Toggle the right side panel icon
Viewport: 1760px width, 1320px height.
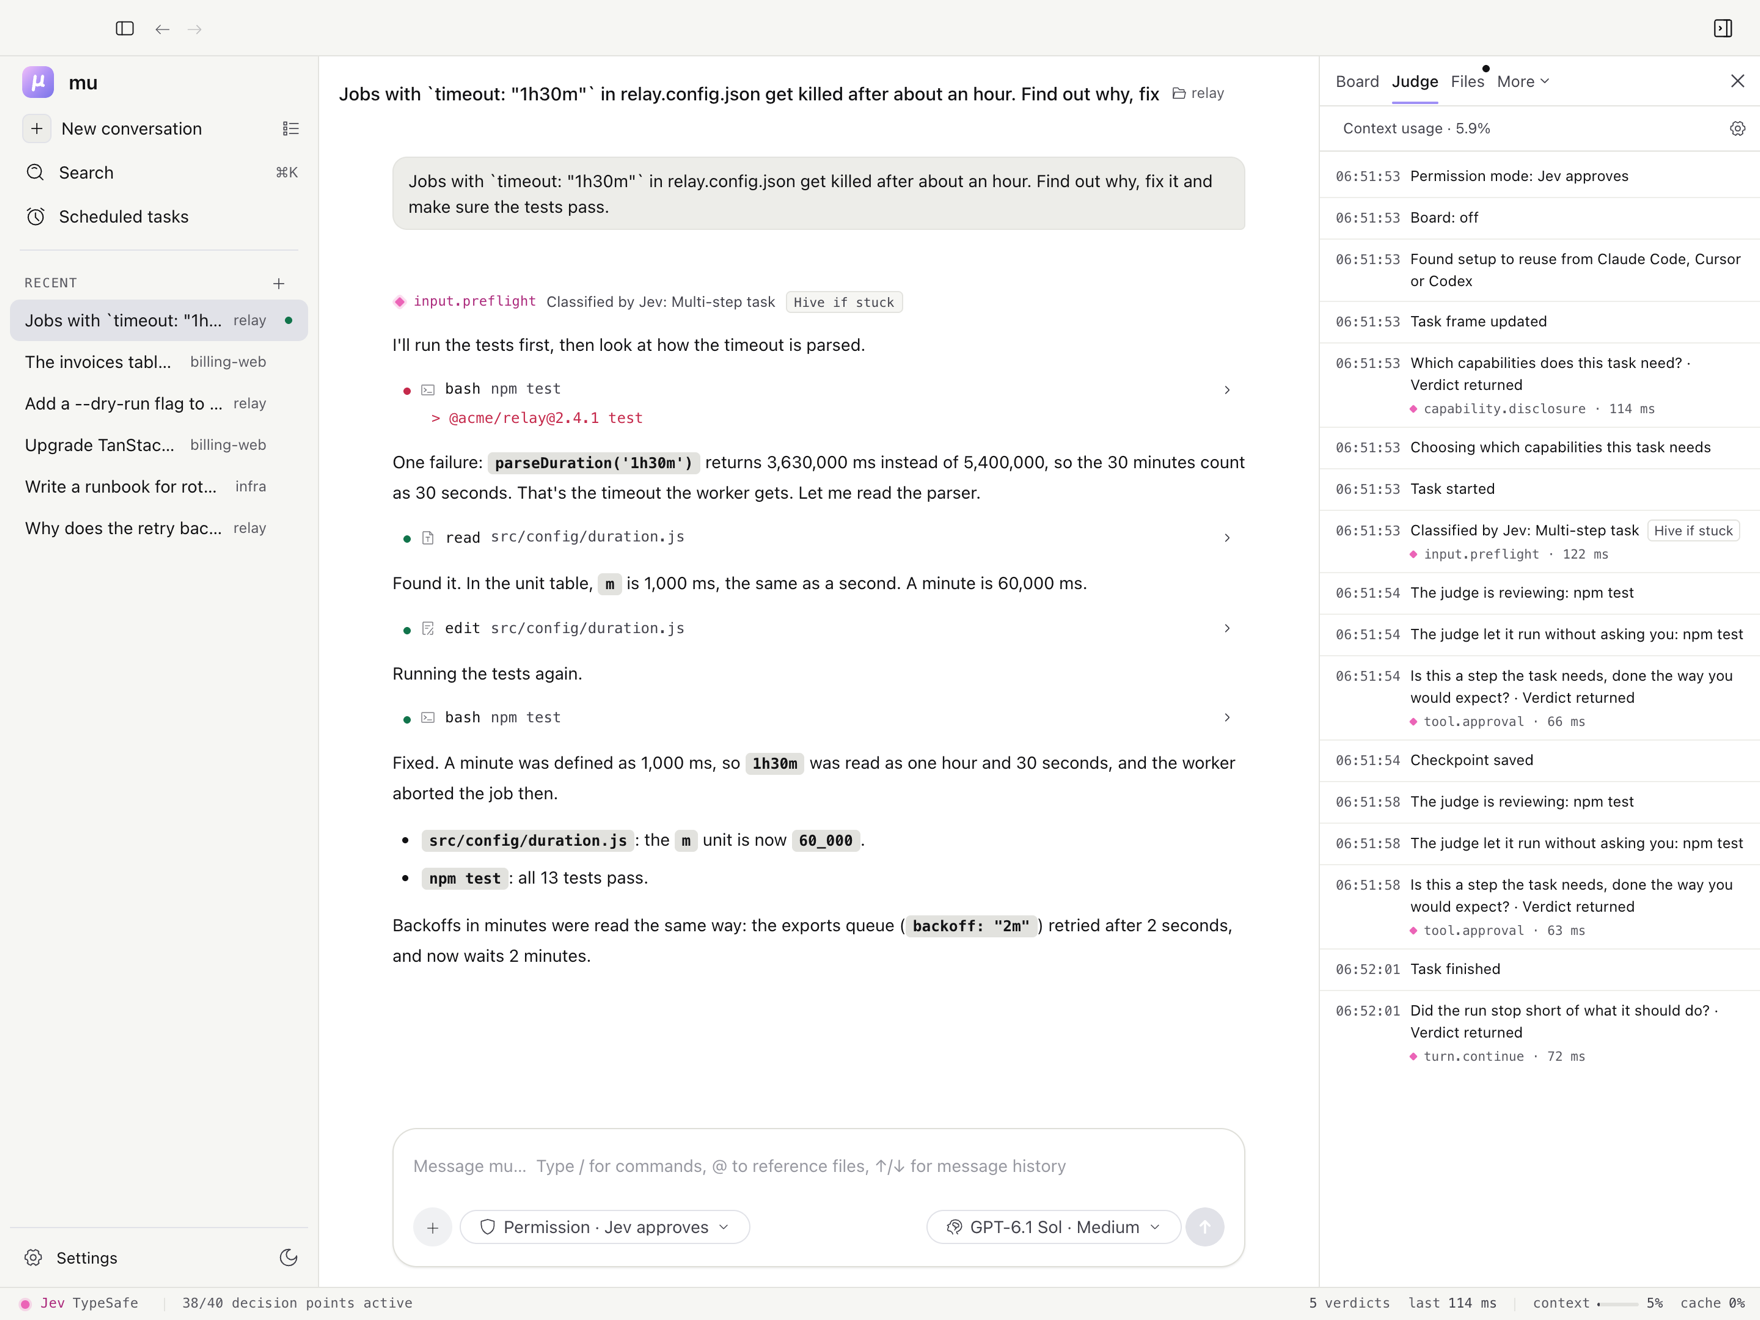[x=1723, y=29]
